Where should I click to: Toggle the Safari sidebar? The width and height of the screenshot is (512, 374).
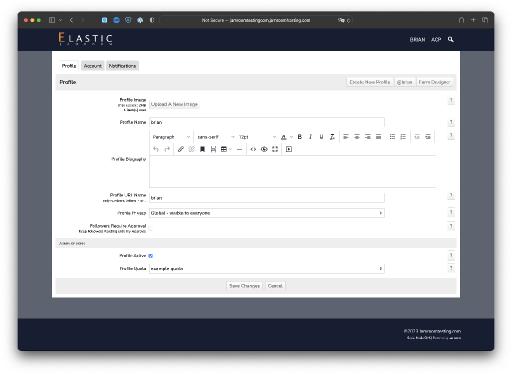(52, 20)
